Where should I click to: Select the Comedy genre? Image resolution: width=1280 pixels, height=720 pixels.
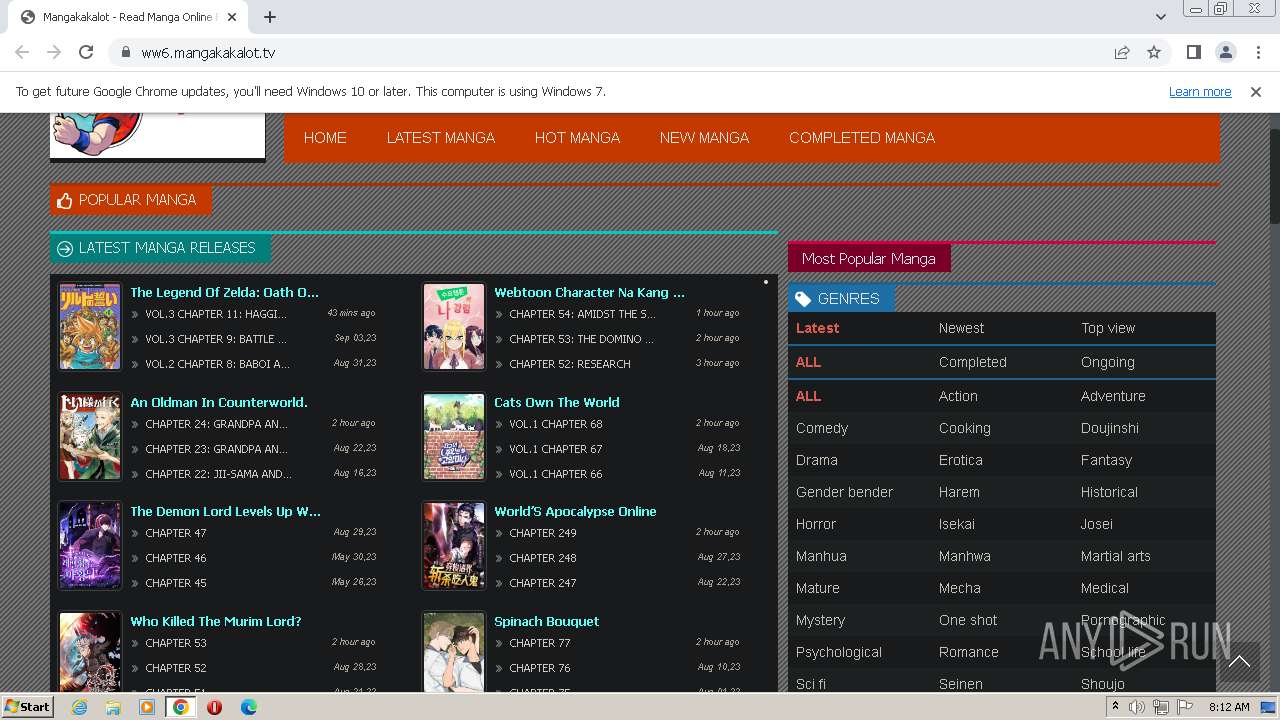822,428
